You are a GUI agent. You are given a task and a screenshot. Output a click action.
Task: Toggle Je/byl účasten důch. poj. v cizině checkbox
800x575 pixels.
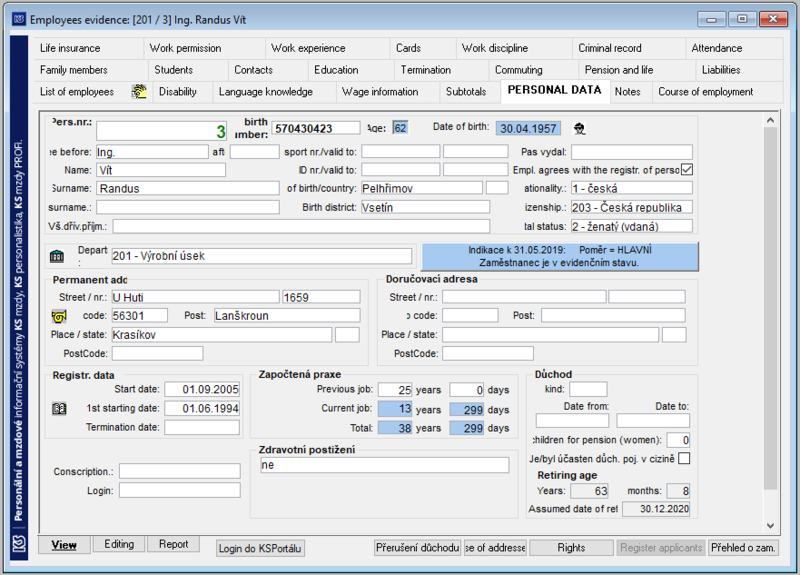684,458
